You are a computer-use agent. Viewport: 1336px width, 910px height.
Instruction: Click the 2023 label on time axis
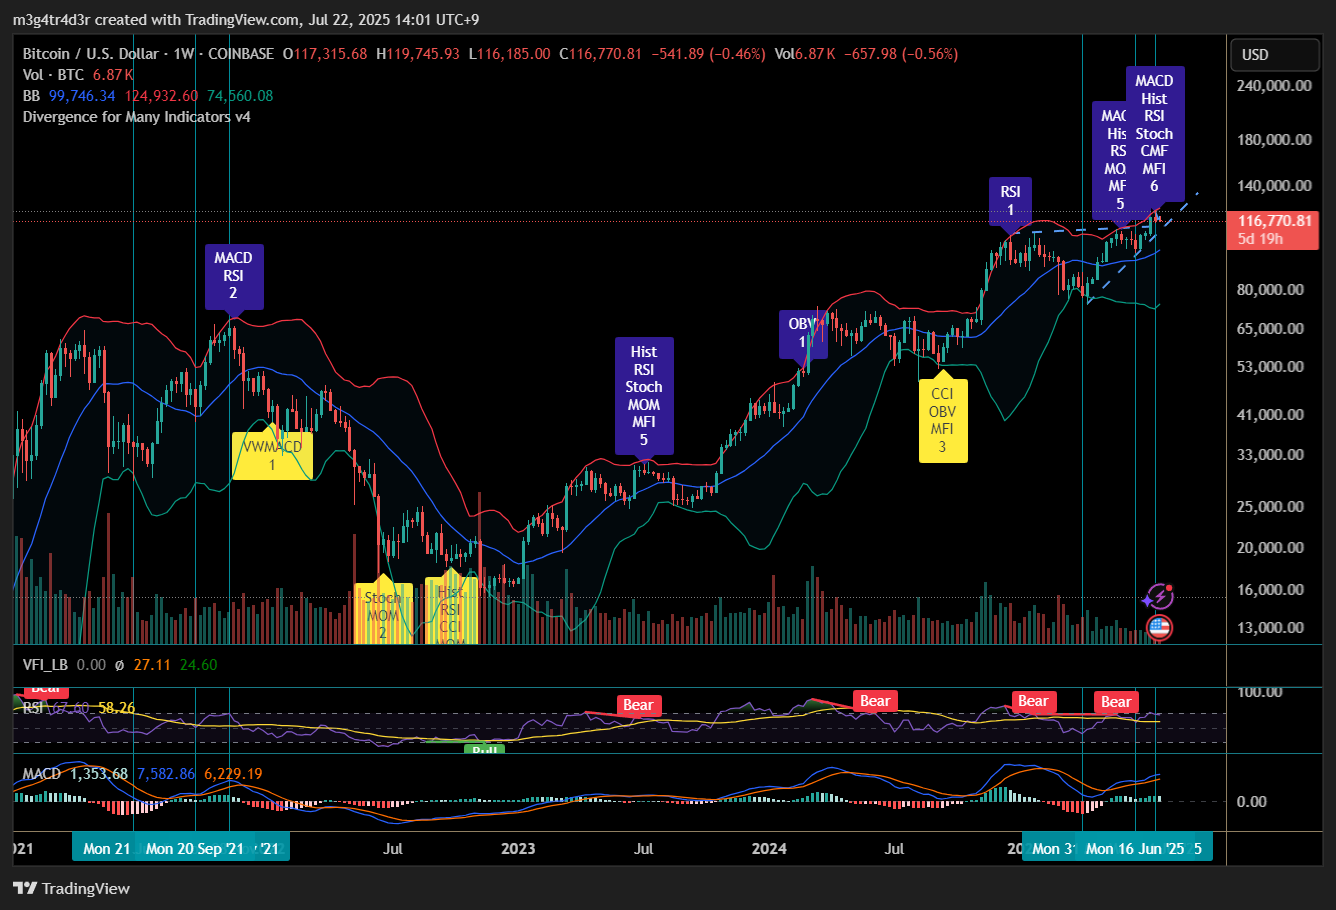(x=518, y=848)
